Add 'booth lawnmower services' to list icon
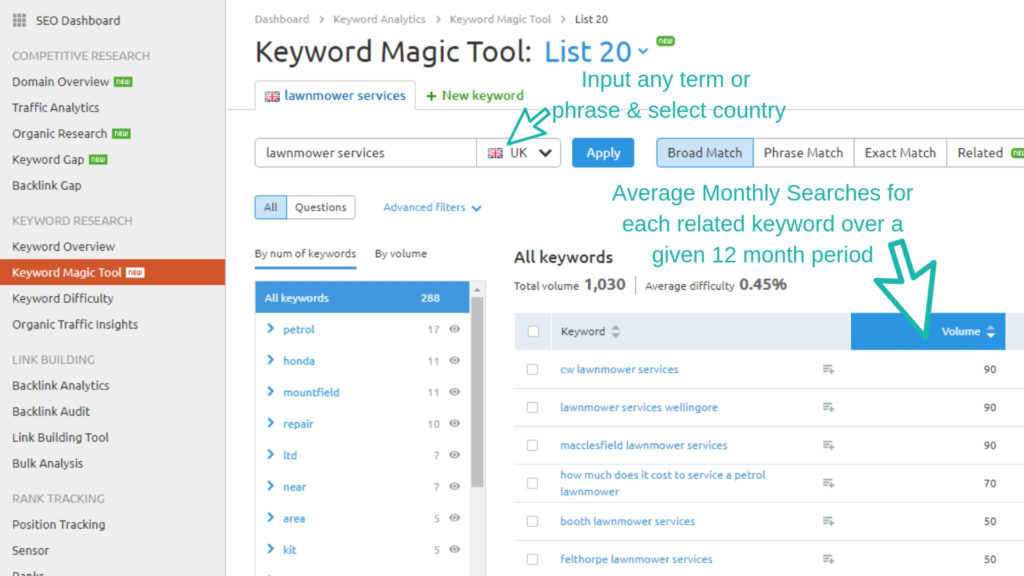Viewport: 1024px width, 576px height. pyautogui.click(x=828, y=520)
